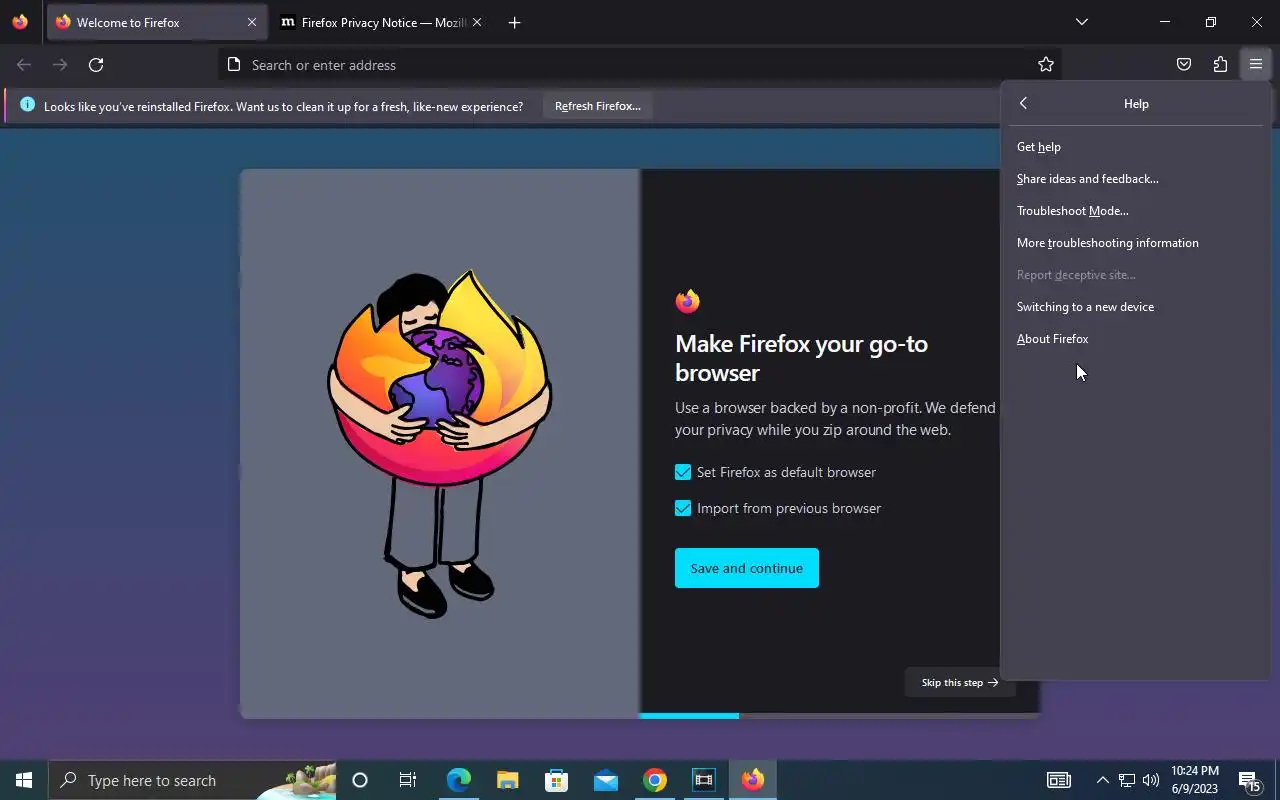Open About Firefox menu item

[1135, 339]
